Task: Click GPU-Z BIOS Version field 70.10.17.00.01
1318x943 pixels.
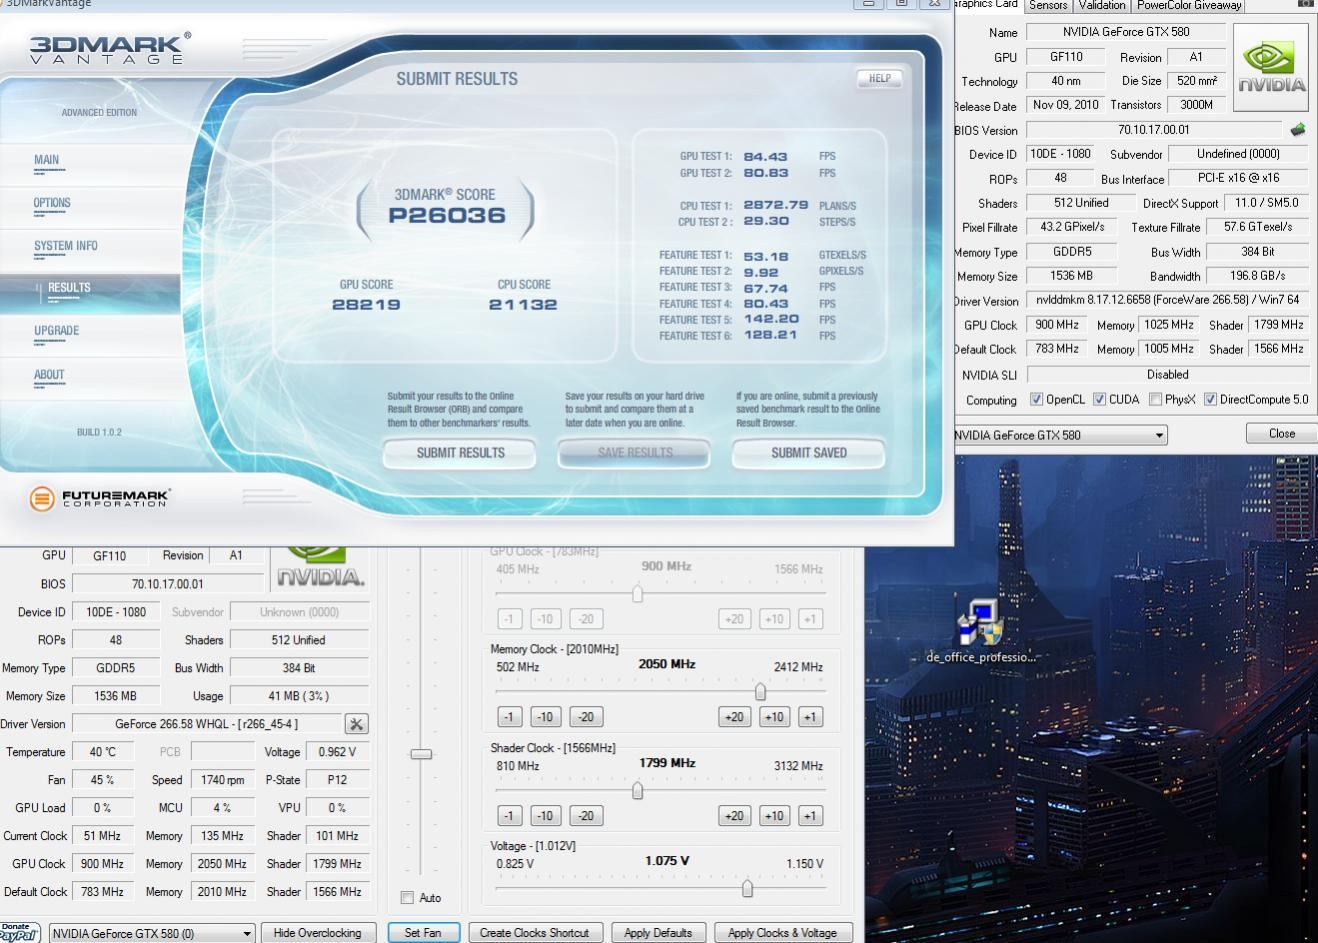Action: point(1154,130)
